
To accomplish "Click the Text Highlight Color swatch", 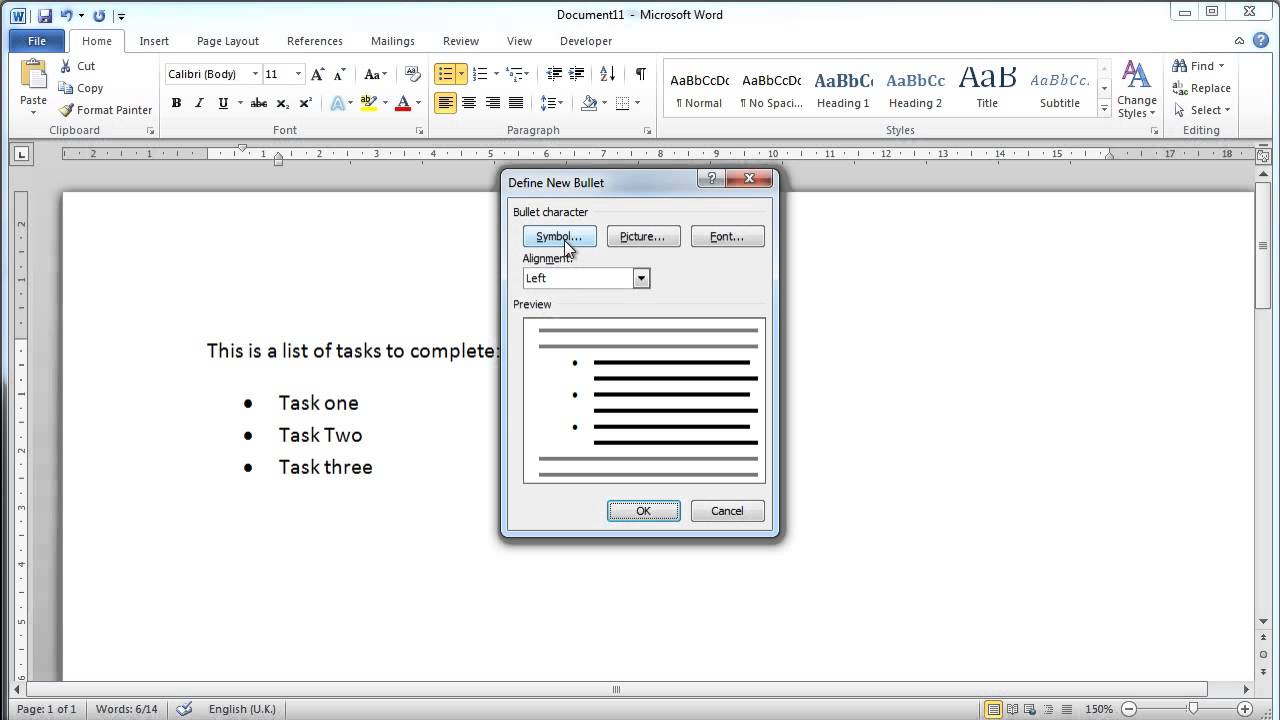I will (x=367, y=103).
